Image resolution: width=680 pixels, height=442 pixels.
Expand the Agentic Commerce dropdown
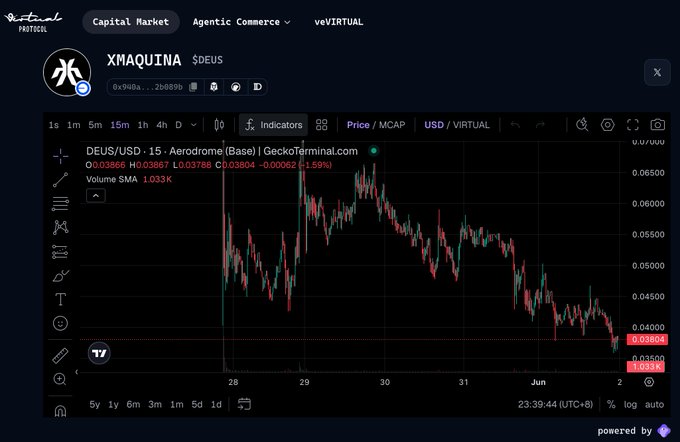click(x=242, y=22)
